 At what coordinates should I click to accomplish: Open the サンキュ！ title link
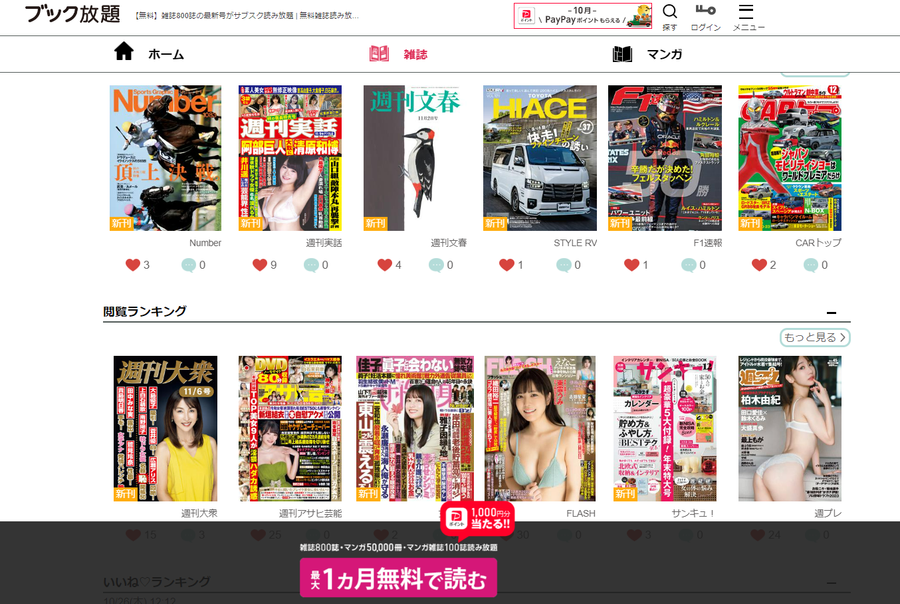[693, 513]
